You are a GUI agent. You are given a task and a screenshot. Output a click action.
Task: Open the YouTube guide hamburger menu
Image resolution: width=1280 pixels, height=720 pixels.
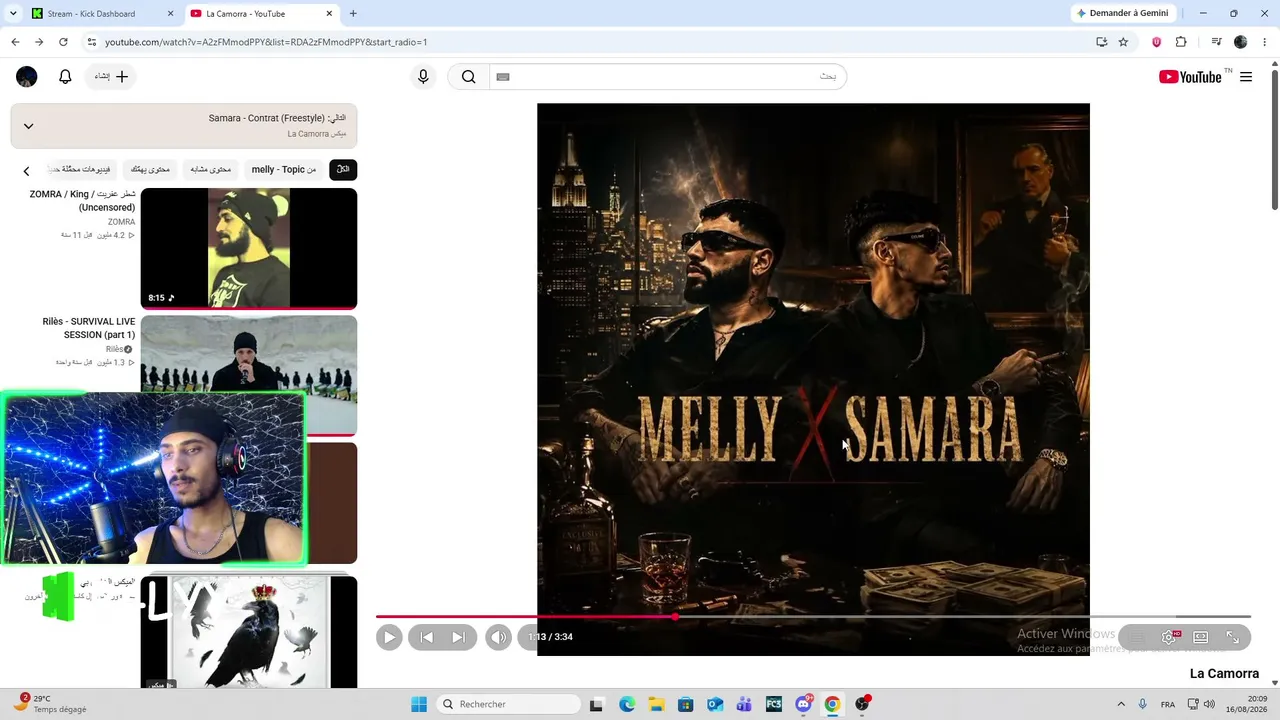(x=1246, y=77)
